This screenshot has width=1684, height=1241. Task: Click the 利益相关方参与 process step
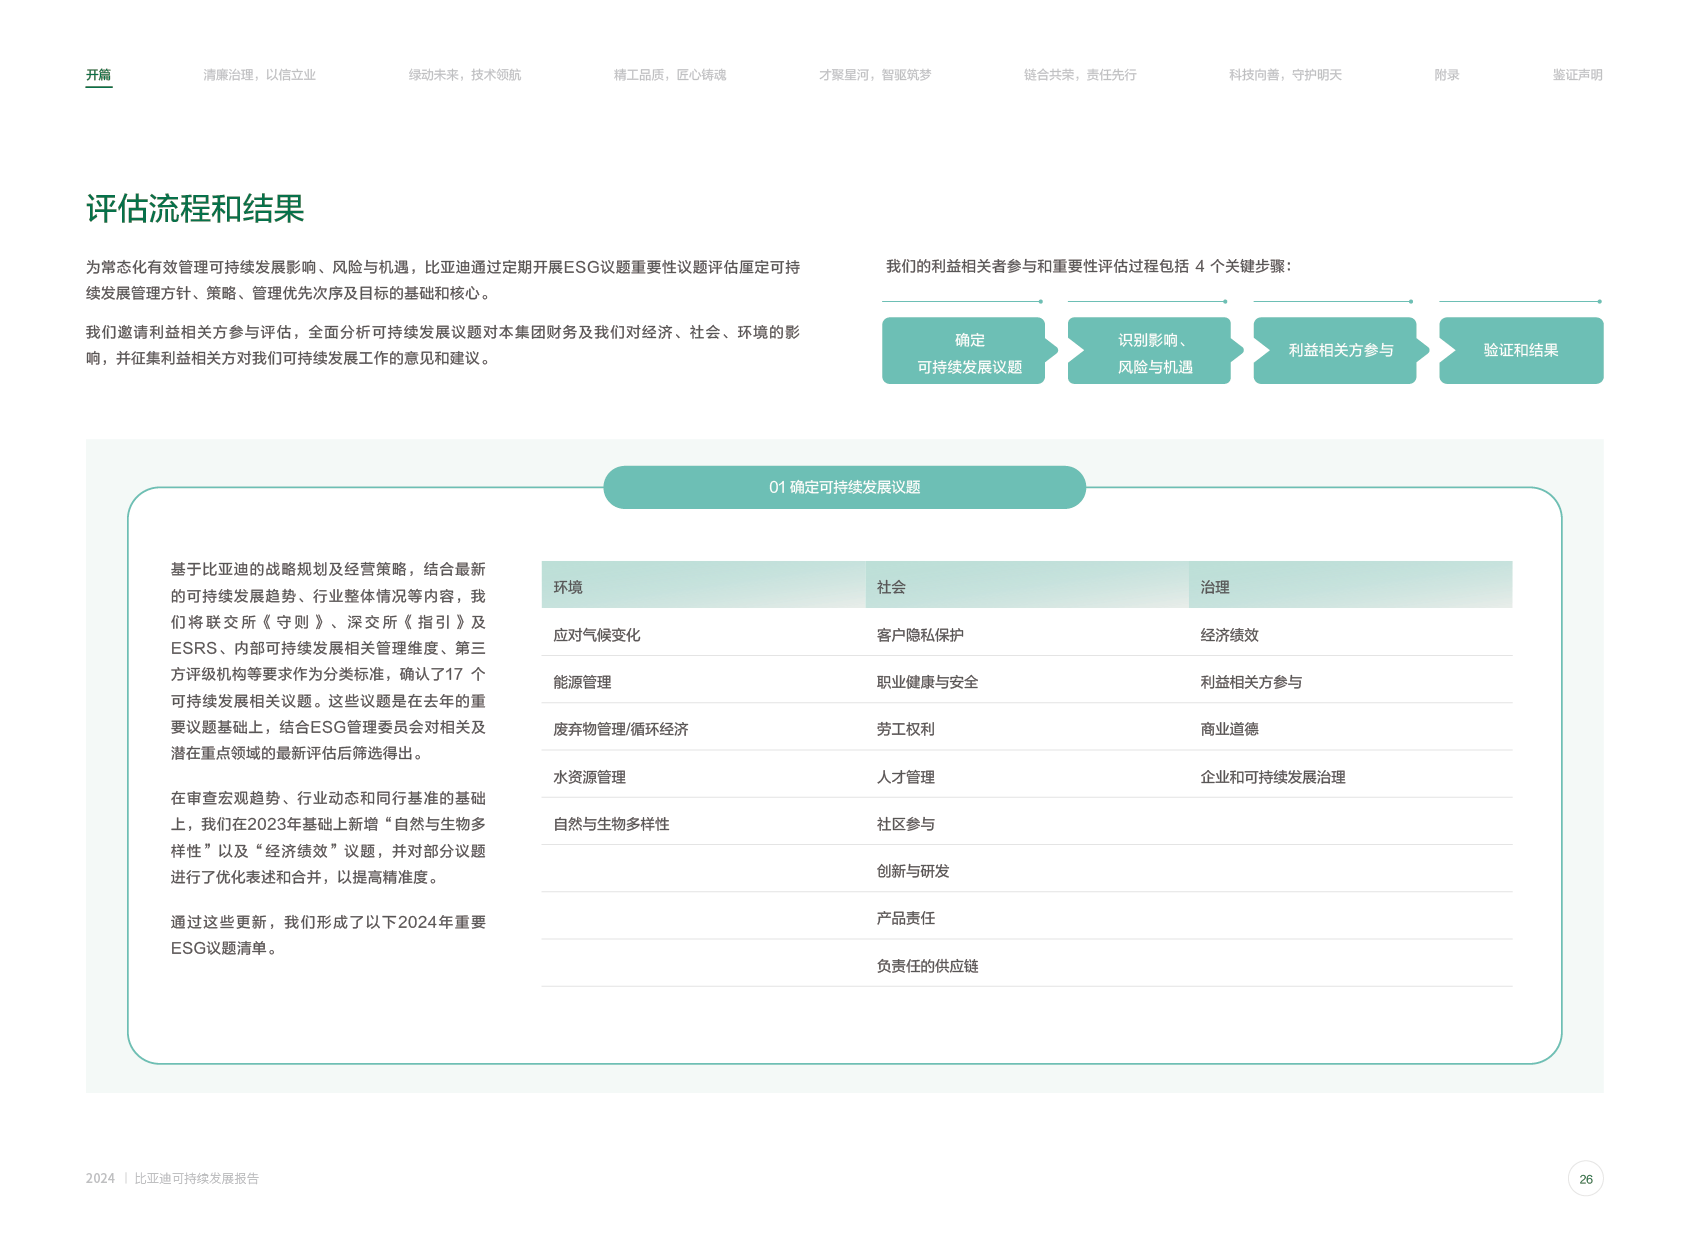coord(1336,351)
